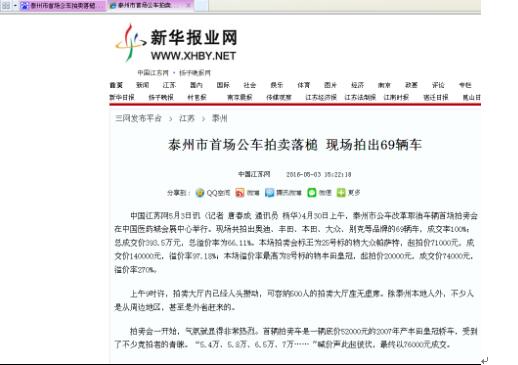Open the 江苏经济报 link
Viewport: 518px width, 365px height.
coord(321,97)
